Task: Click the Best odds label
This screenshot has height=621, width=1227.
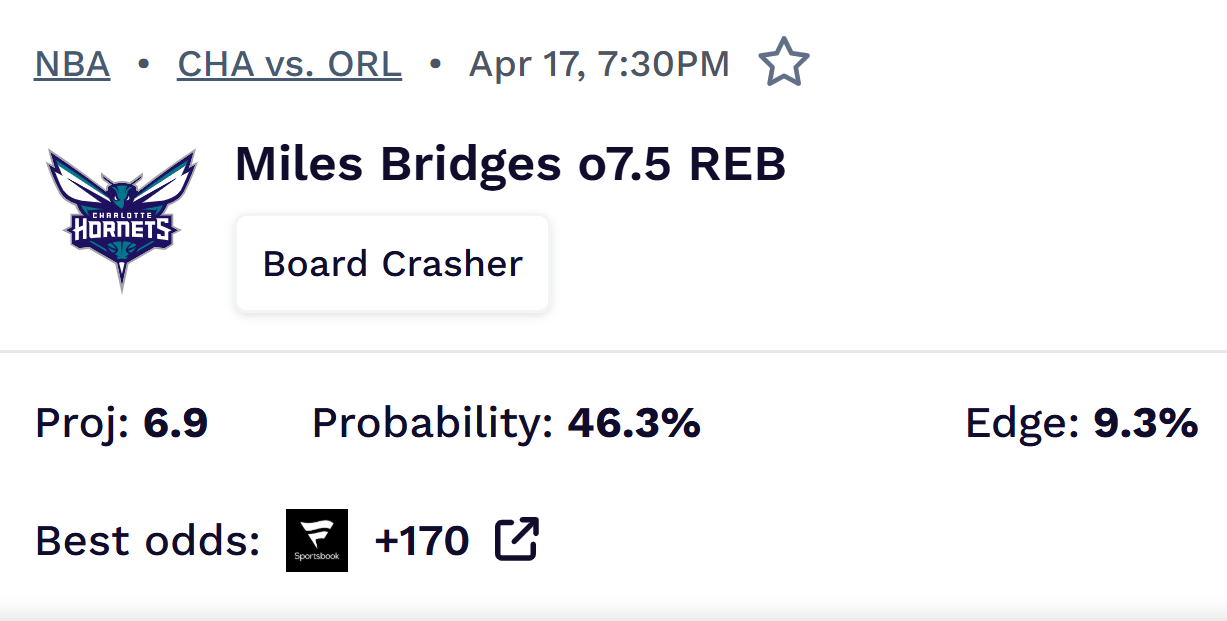Action: pyautogui.click(x=147, y=541)
